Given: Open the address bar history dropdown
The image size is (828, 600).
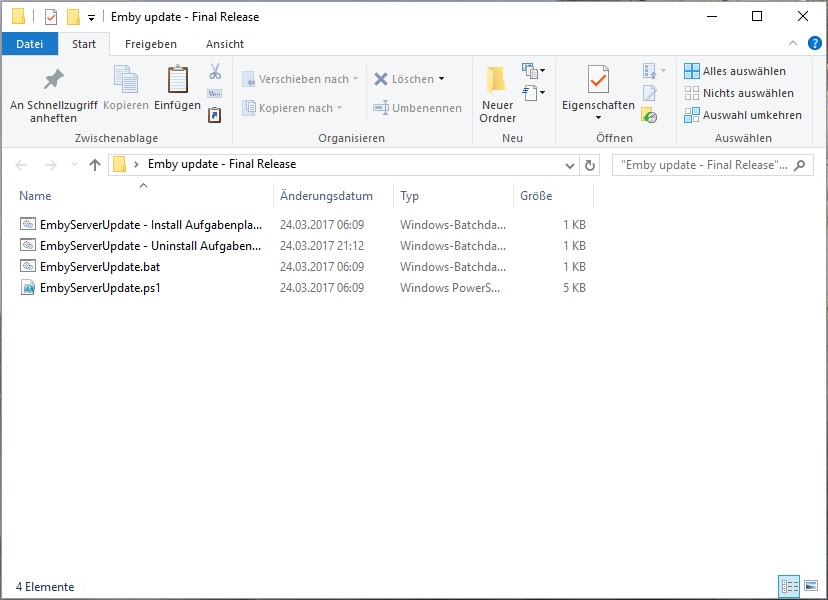Looking at the screenshot, I should coord(570,165).
